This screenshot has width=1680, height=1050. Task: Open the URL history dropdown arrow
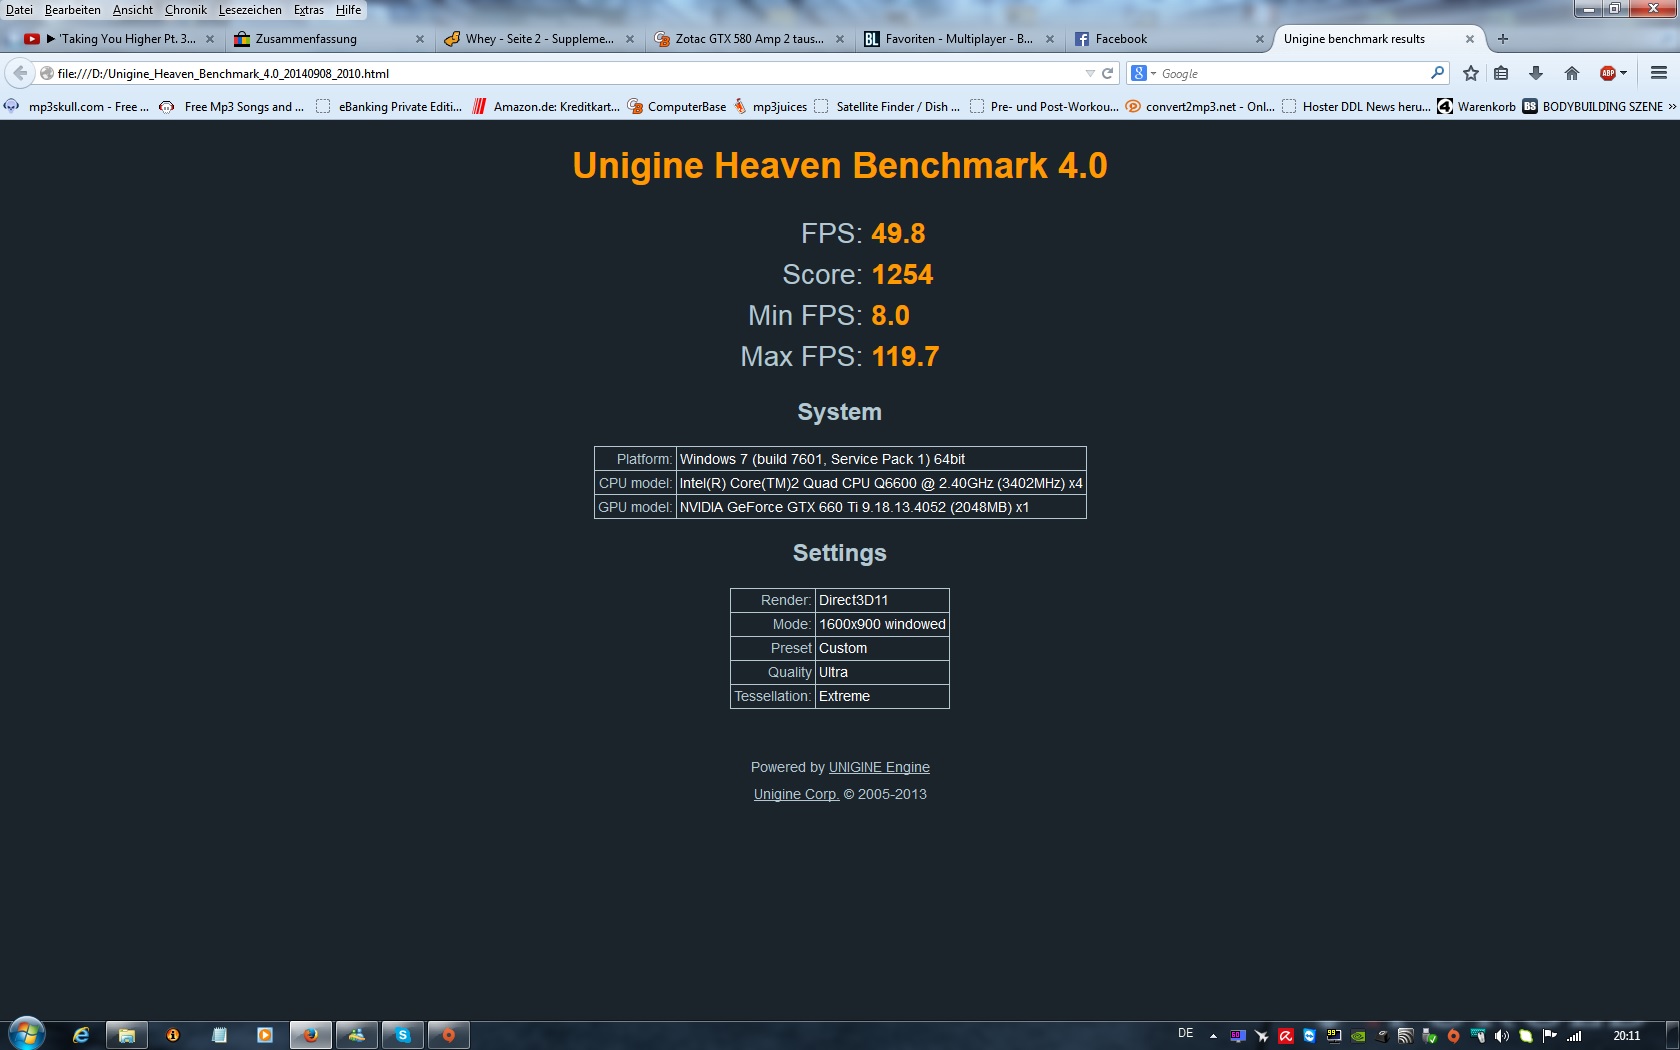tap(1090, 73)
